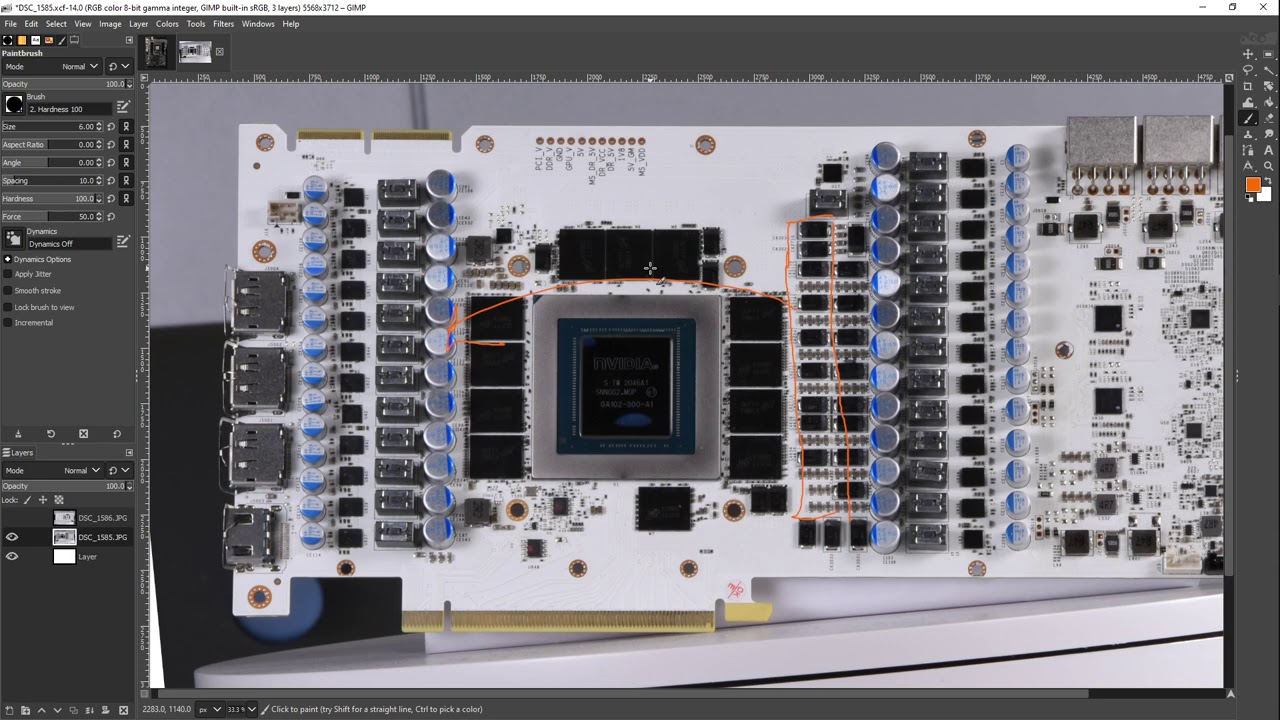
Task: Open the Colors menu
Action: pos(167,24)
